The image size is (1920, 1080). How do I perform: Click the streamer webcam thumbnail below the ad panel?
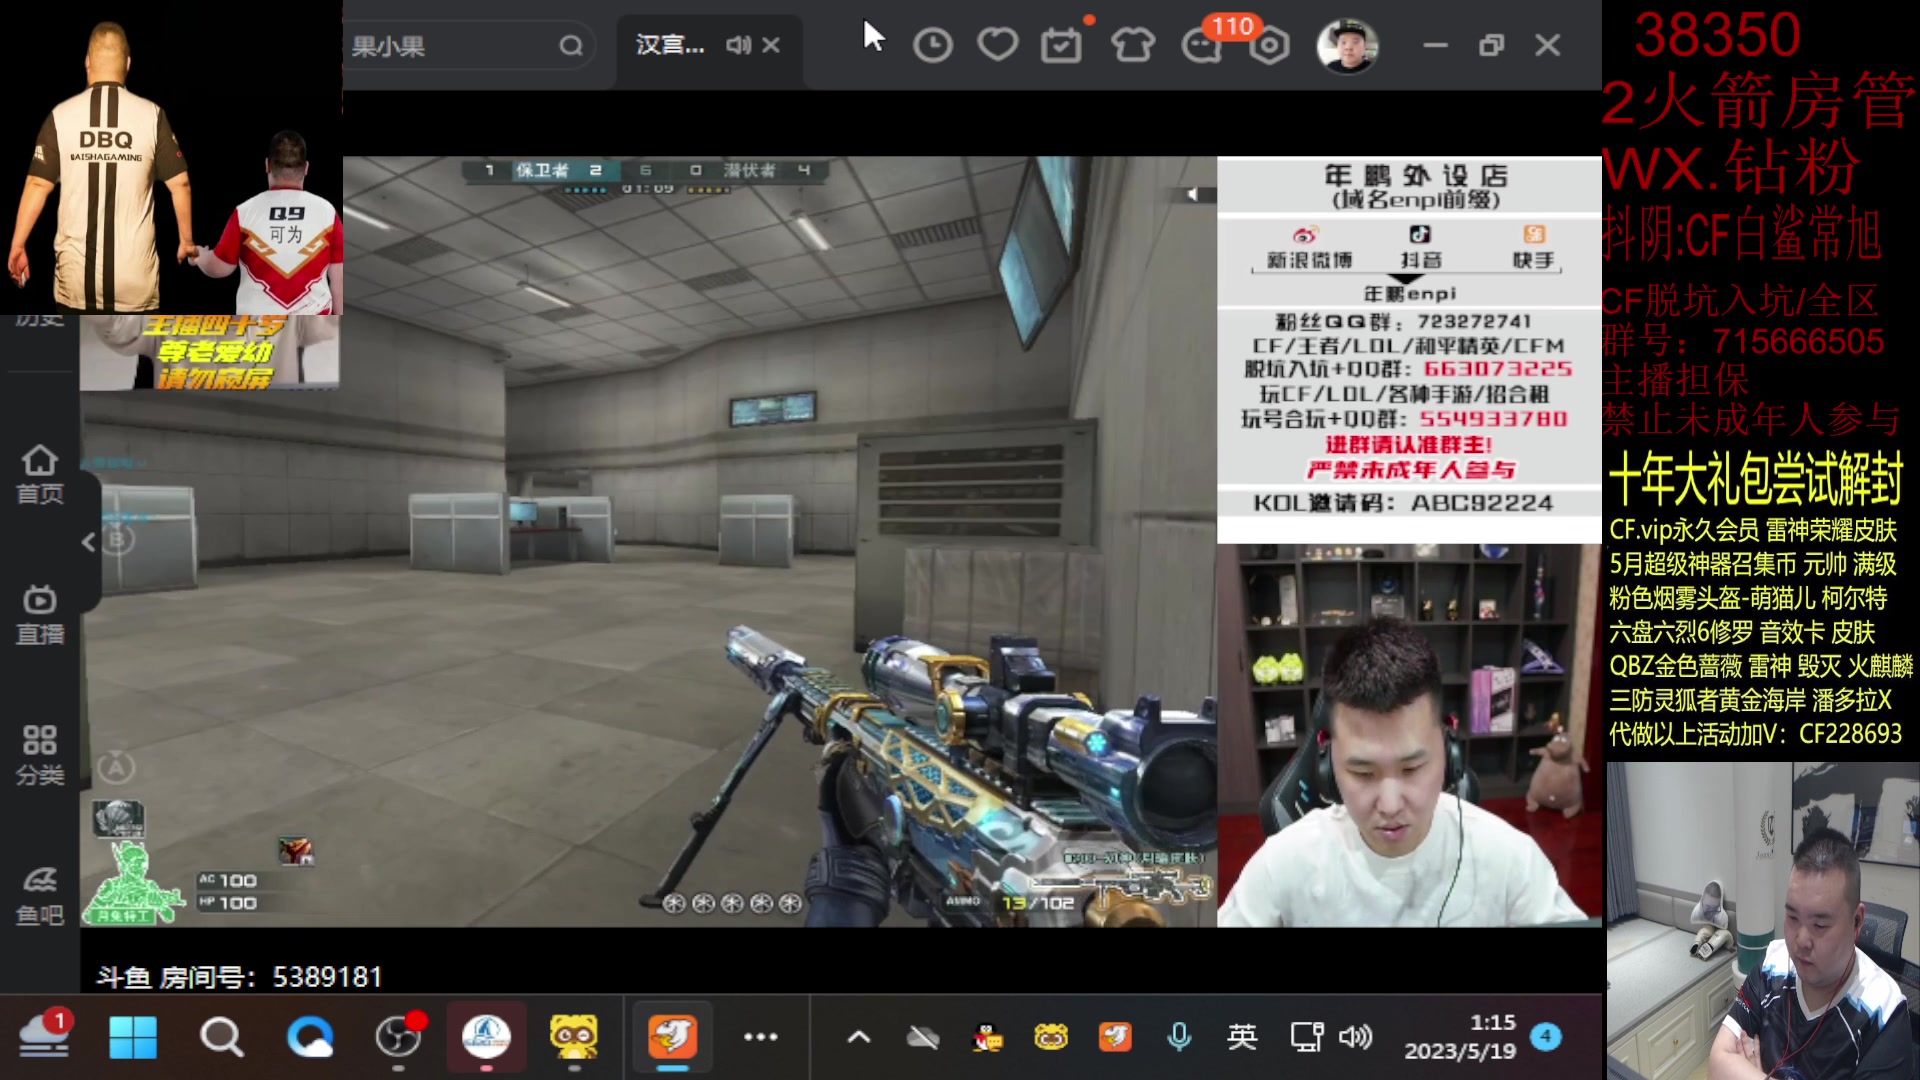(1409, 735)
